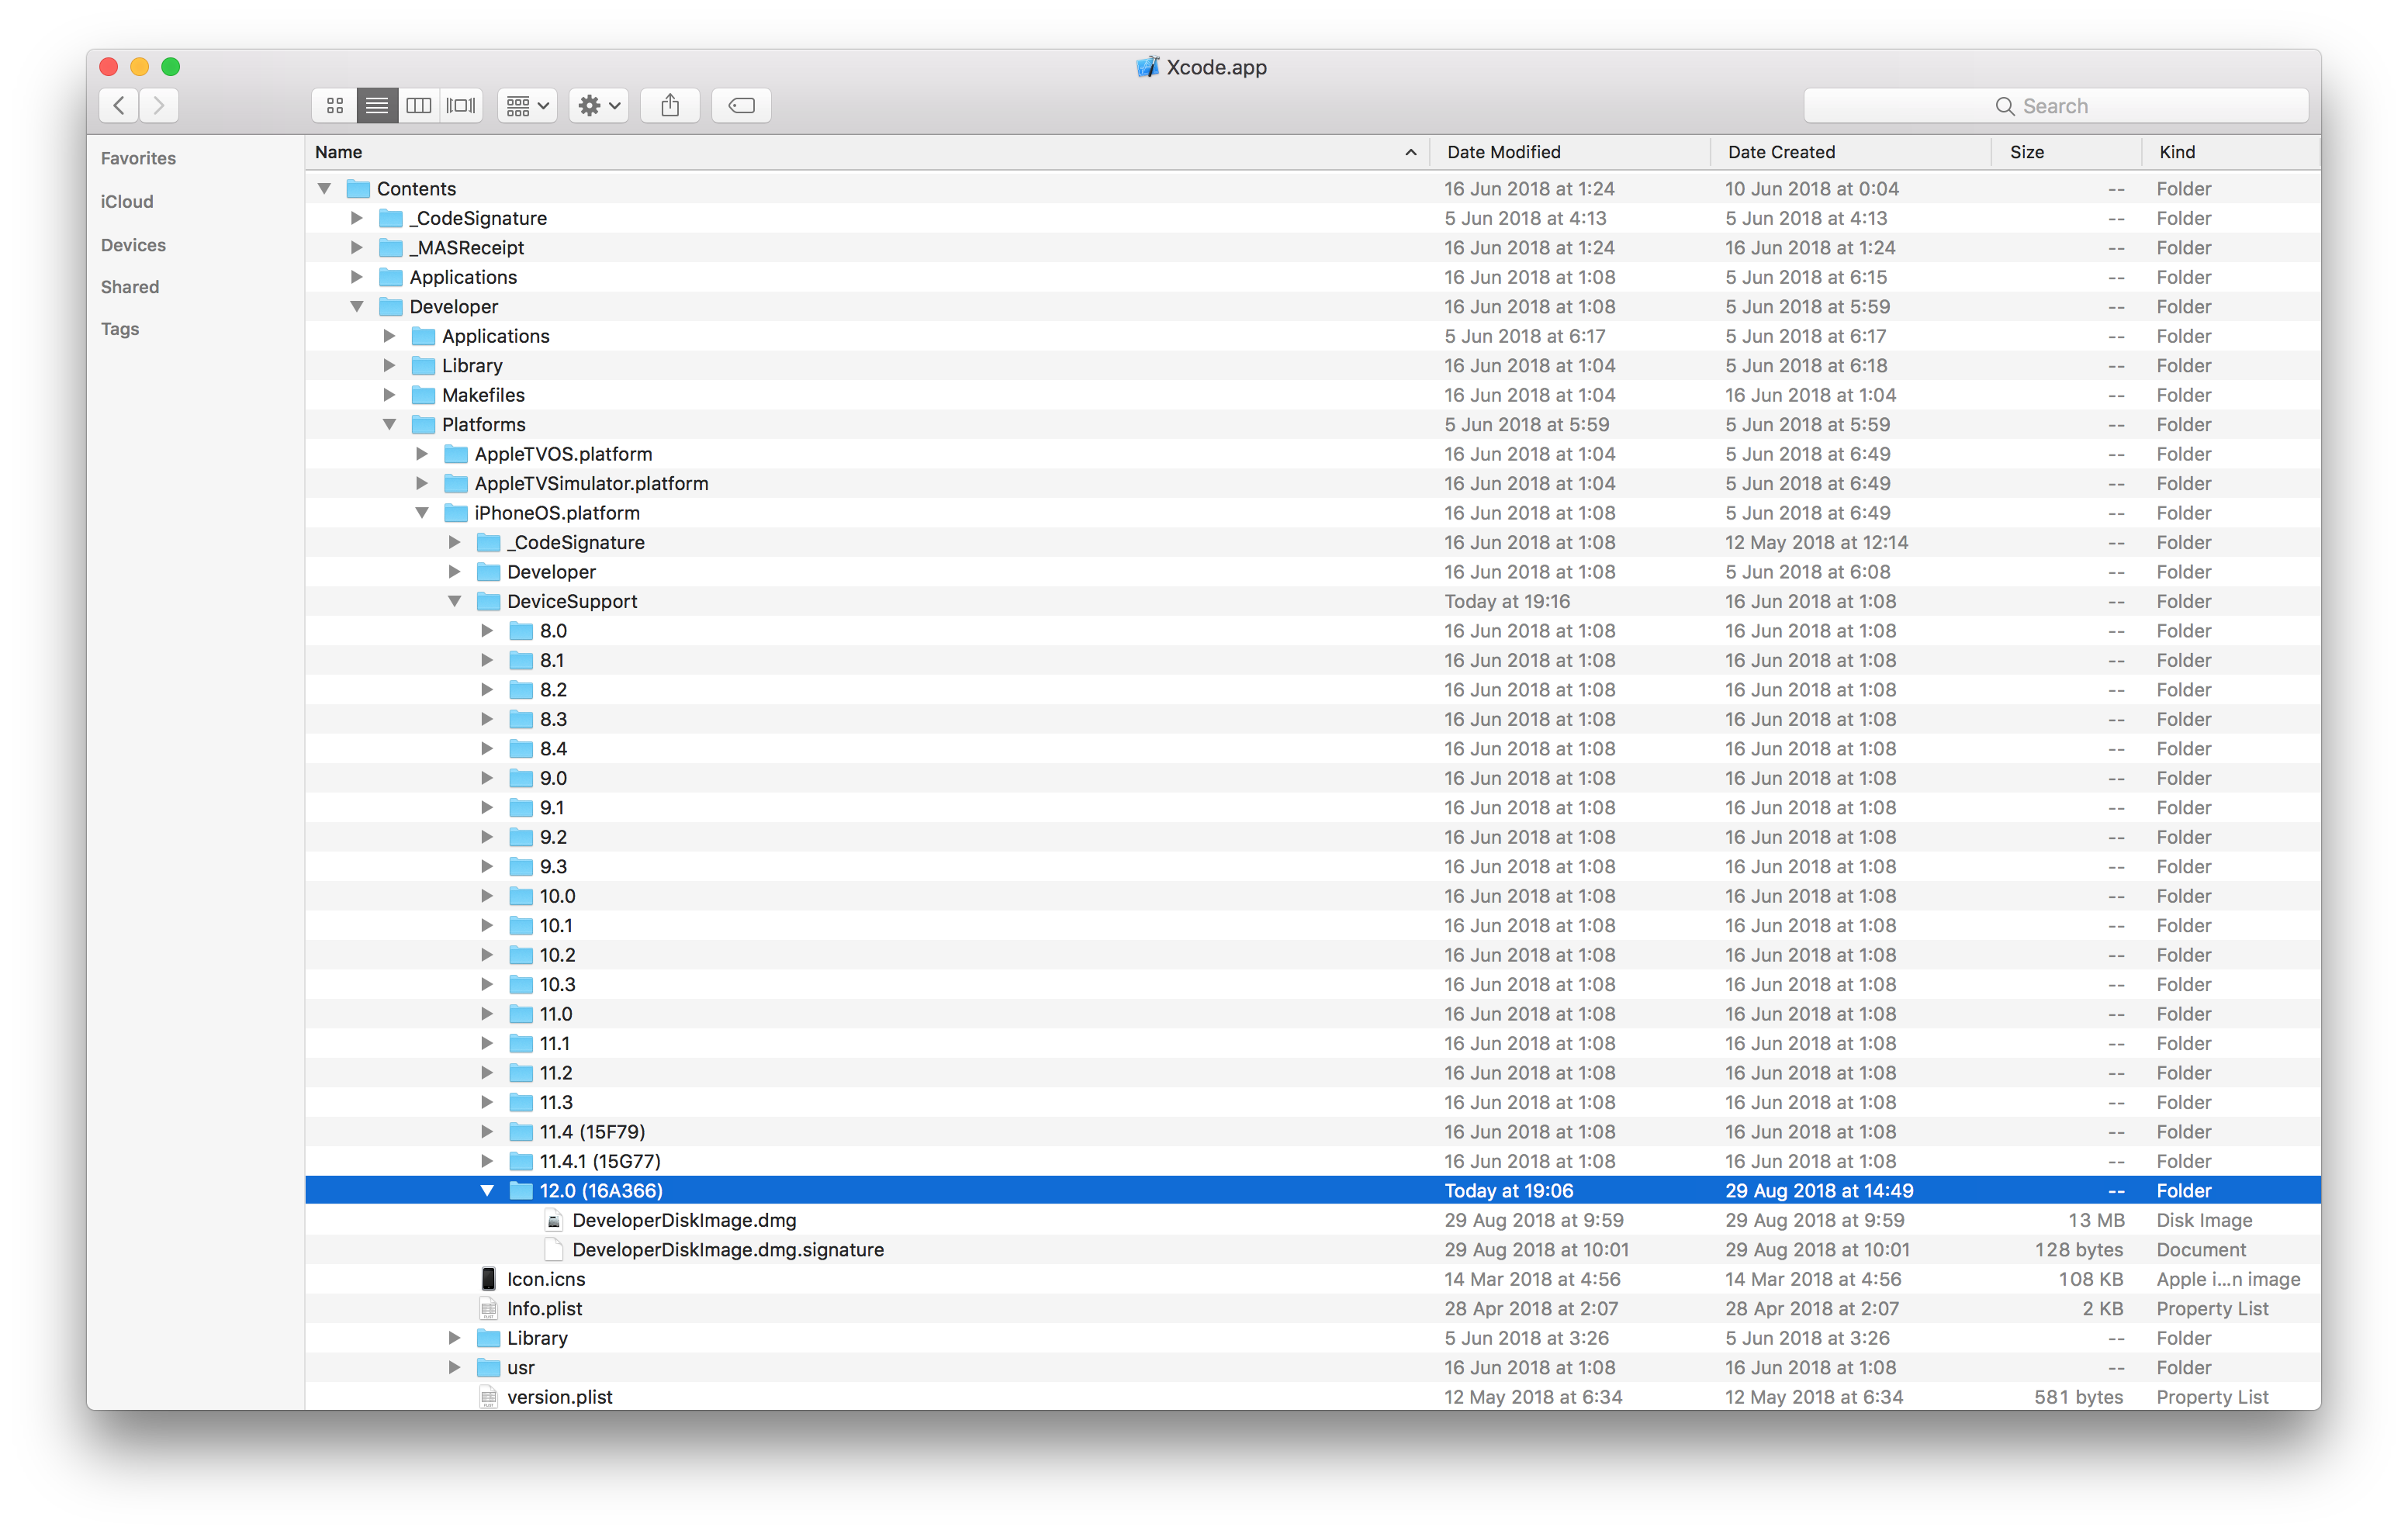Viewport: 2408px width, 1534px height.
Task: Click the version.plist file icon
Action: coord(488,1397)
